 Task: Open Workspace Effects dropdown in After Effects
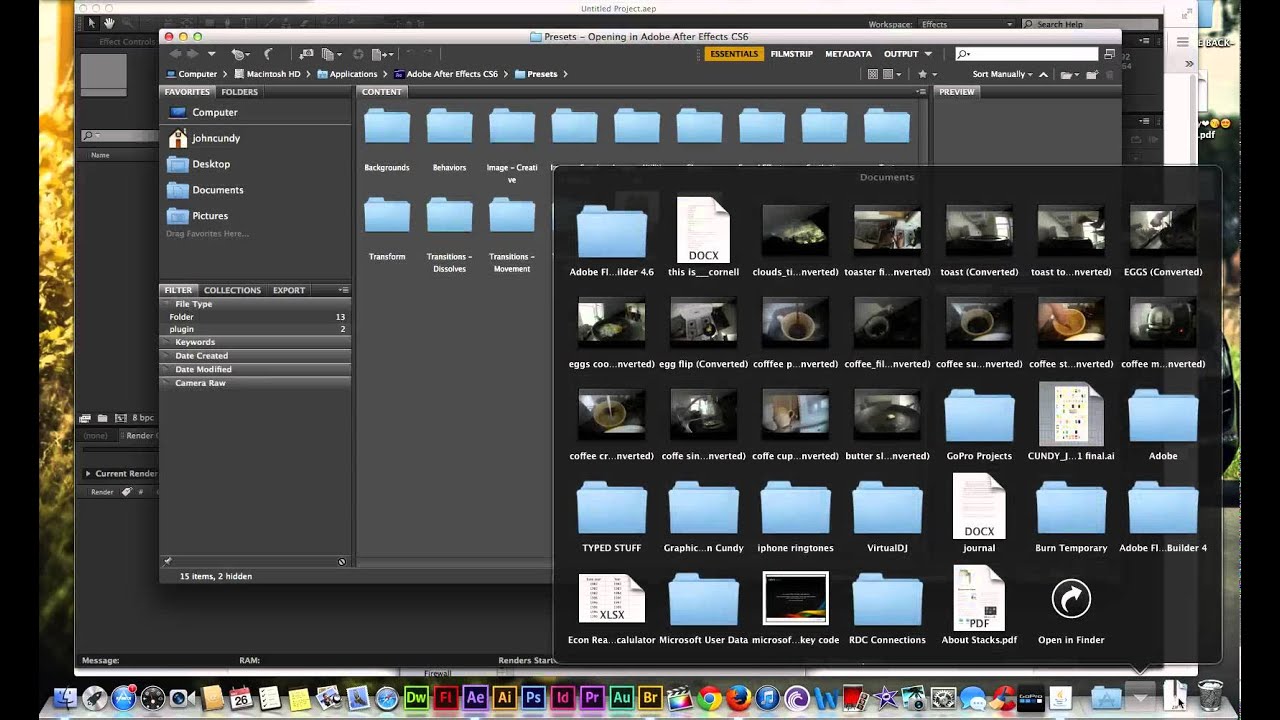pyautogui.click(x=965, y=24)
